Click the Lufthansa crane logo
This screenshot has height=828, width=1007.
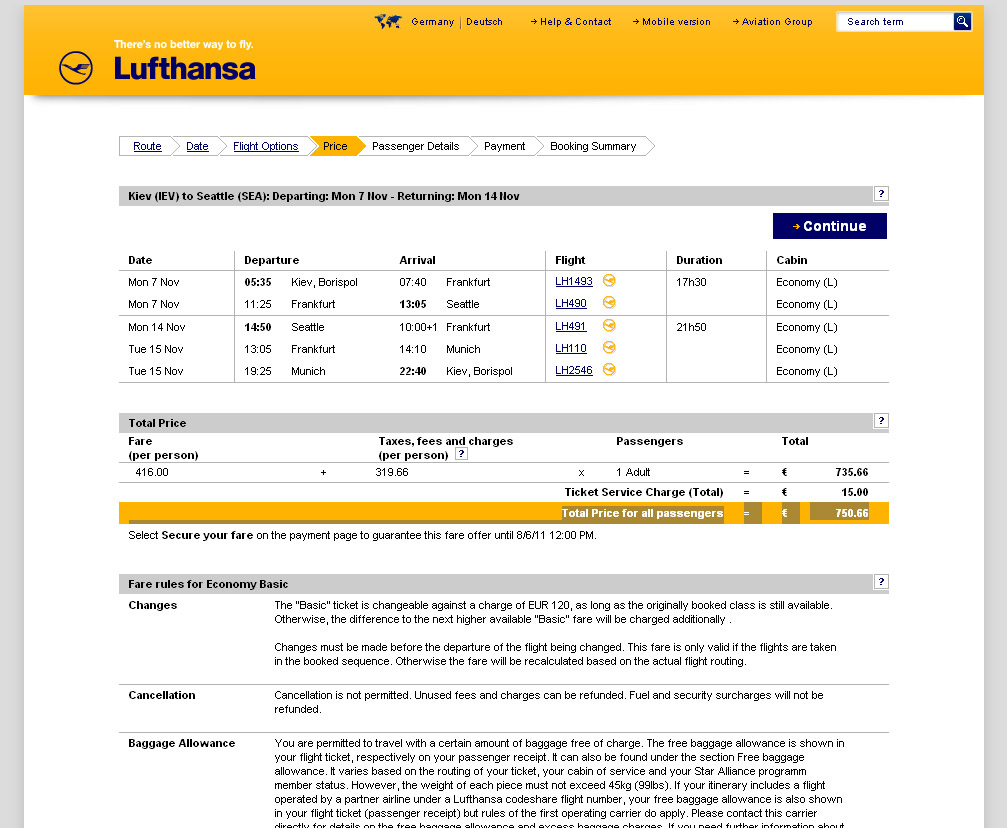tap(76, 68)
